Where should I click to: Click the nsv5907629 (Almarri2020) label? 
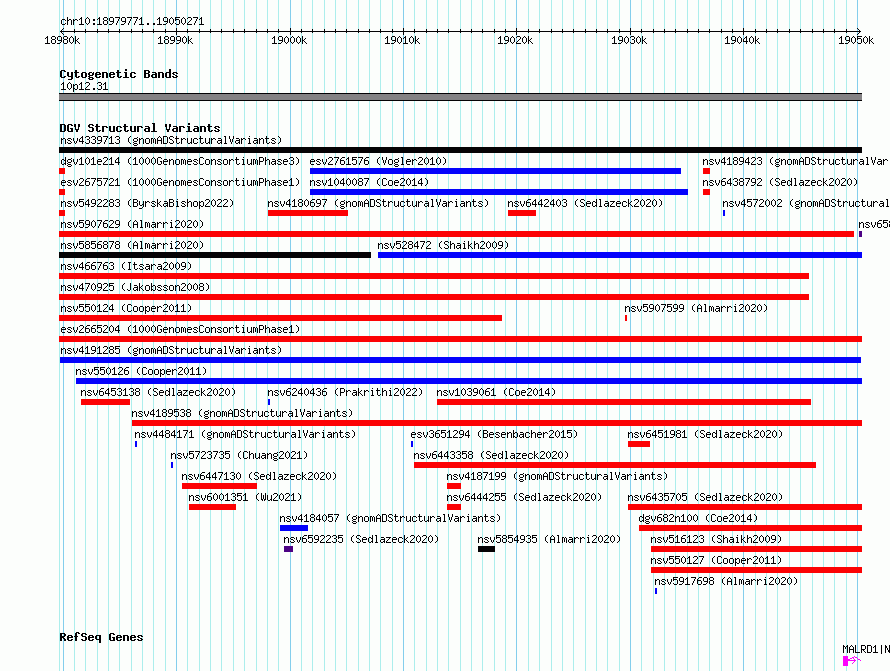click(x=132, y=224)
